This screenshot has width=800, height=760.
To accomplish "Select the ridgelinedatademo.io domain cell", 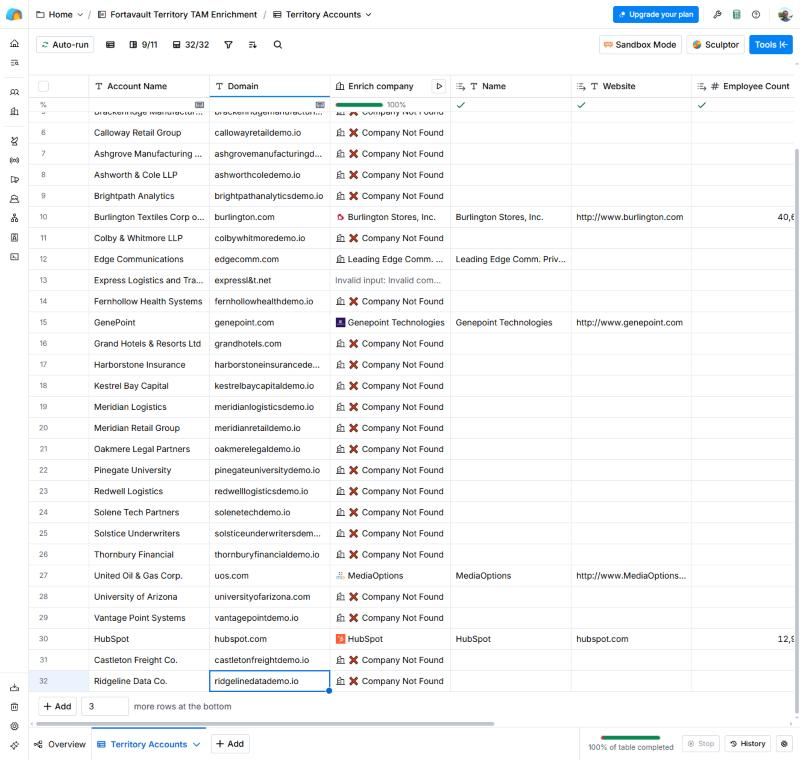I will pos(269,681).
